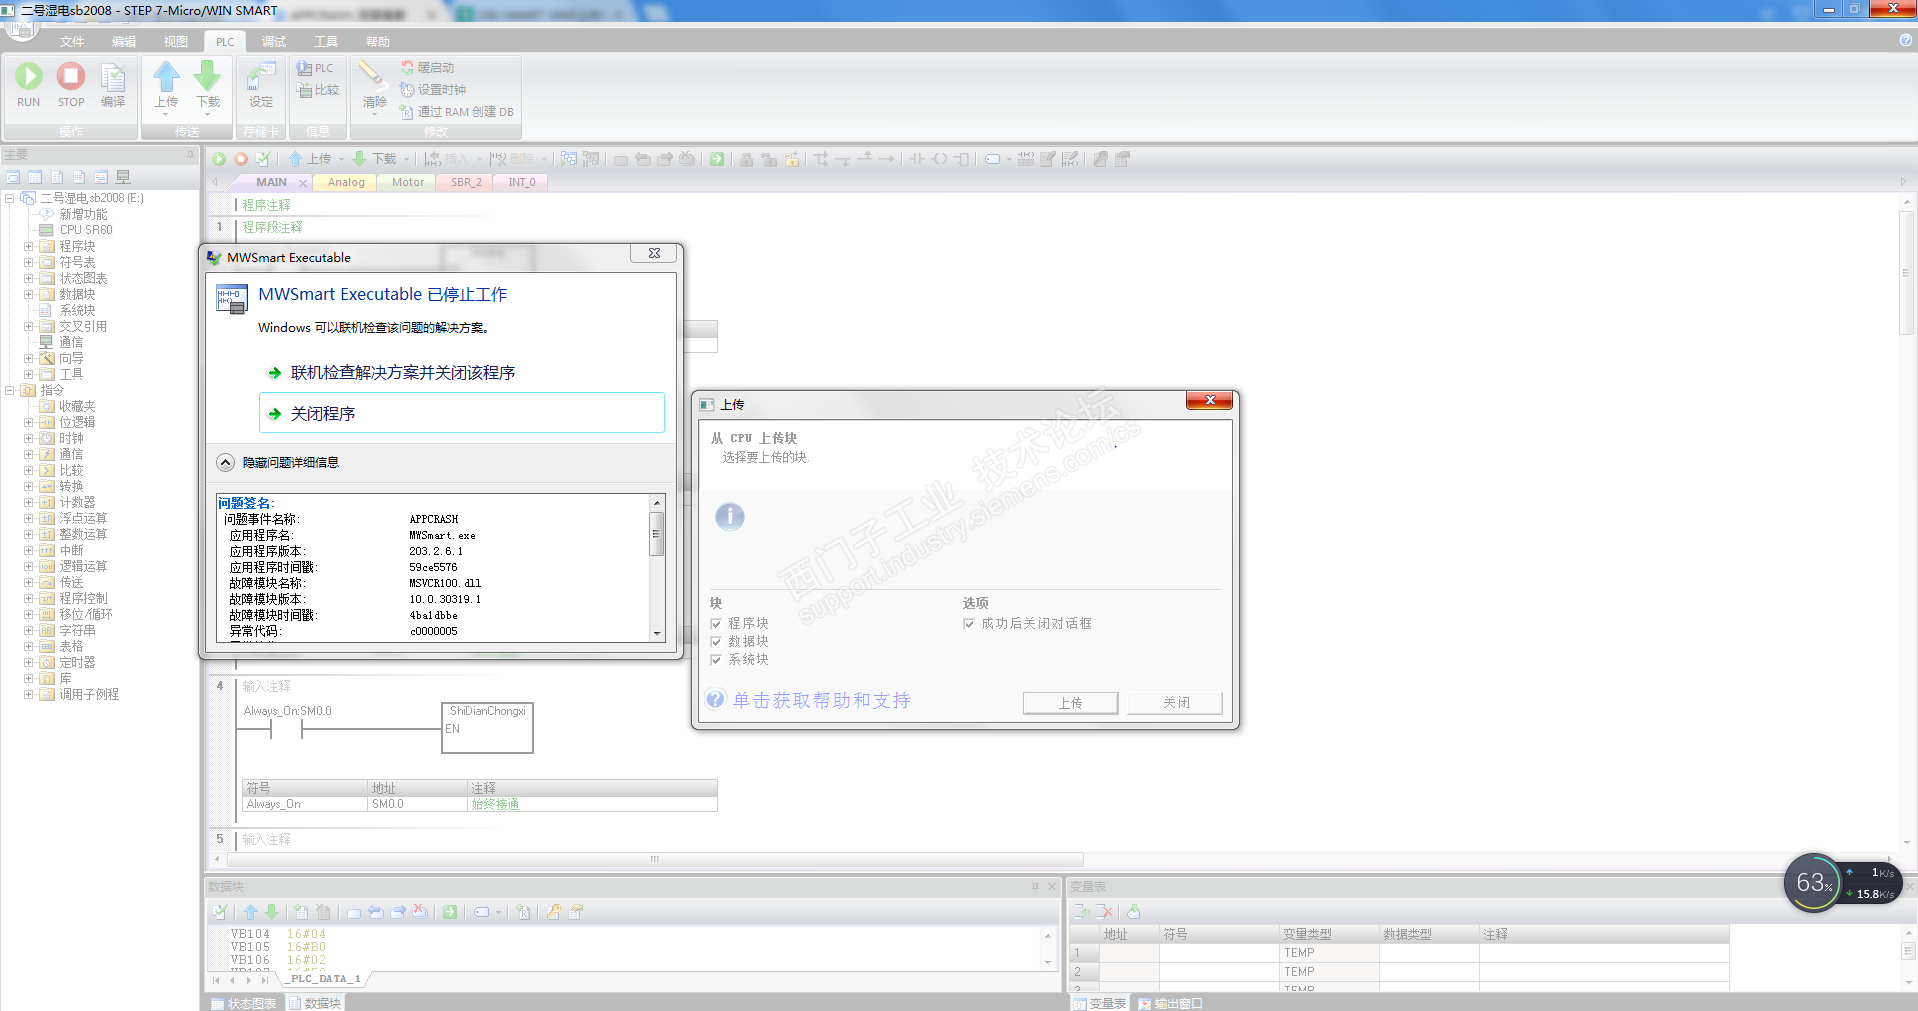
Task: Expand the 程序块 tree node
Action: pyautogui.click(x=28, y=246)
